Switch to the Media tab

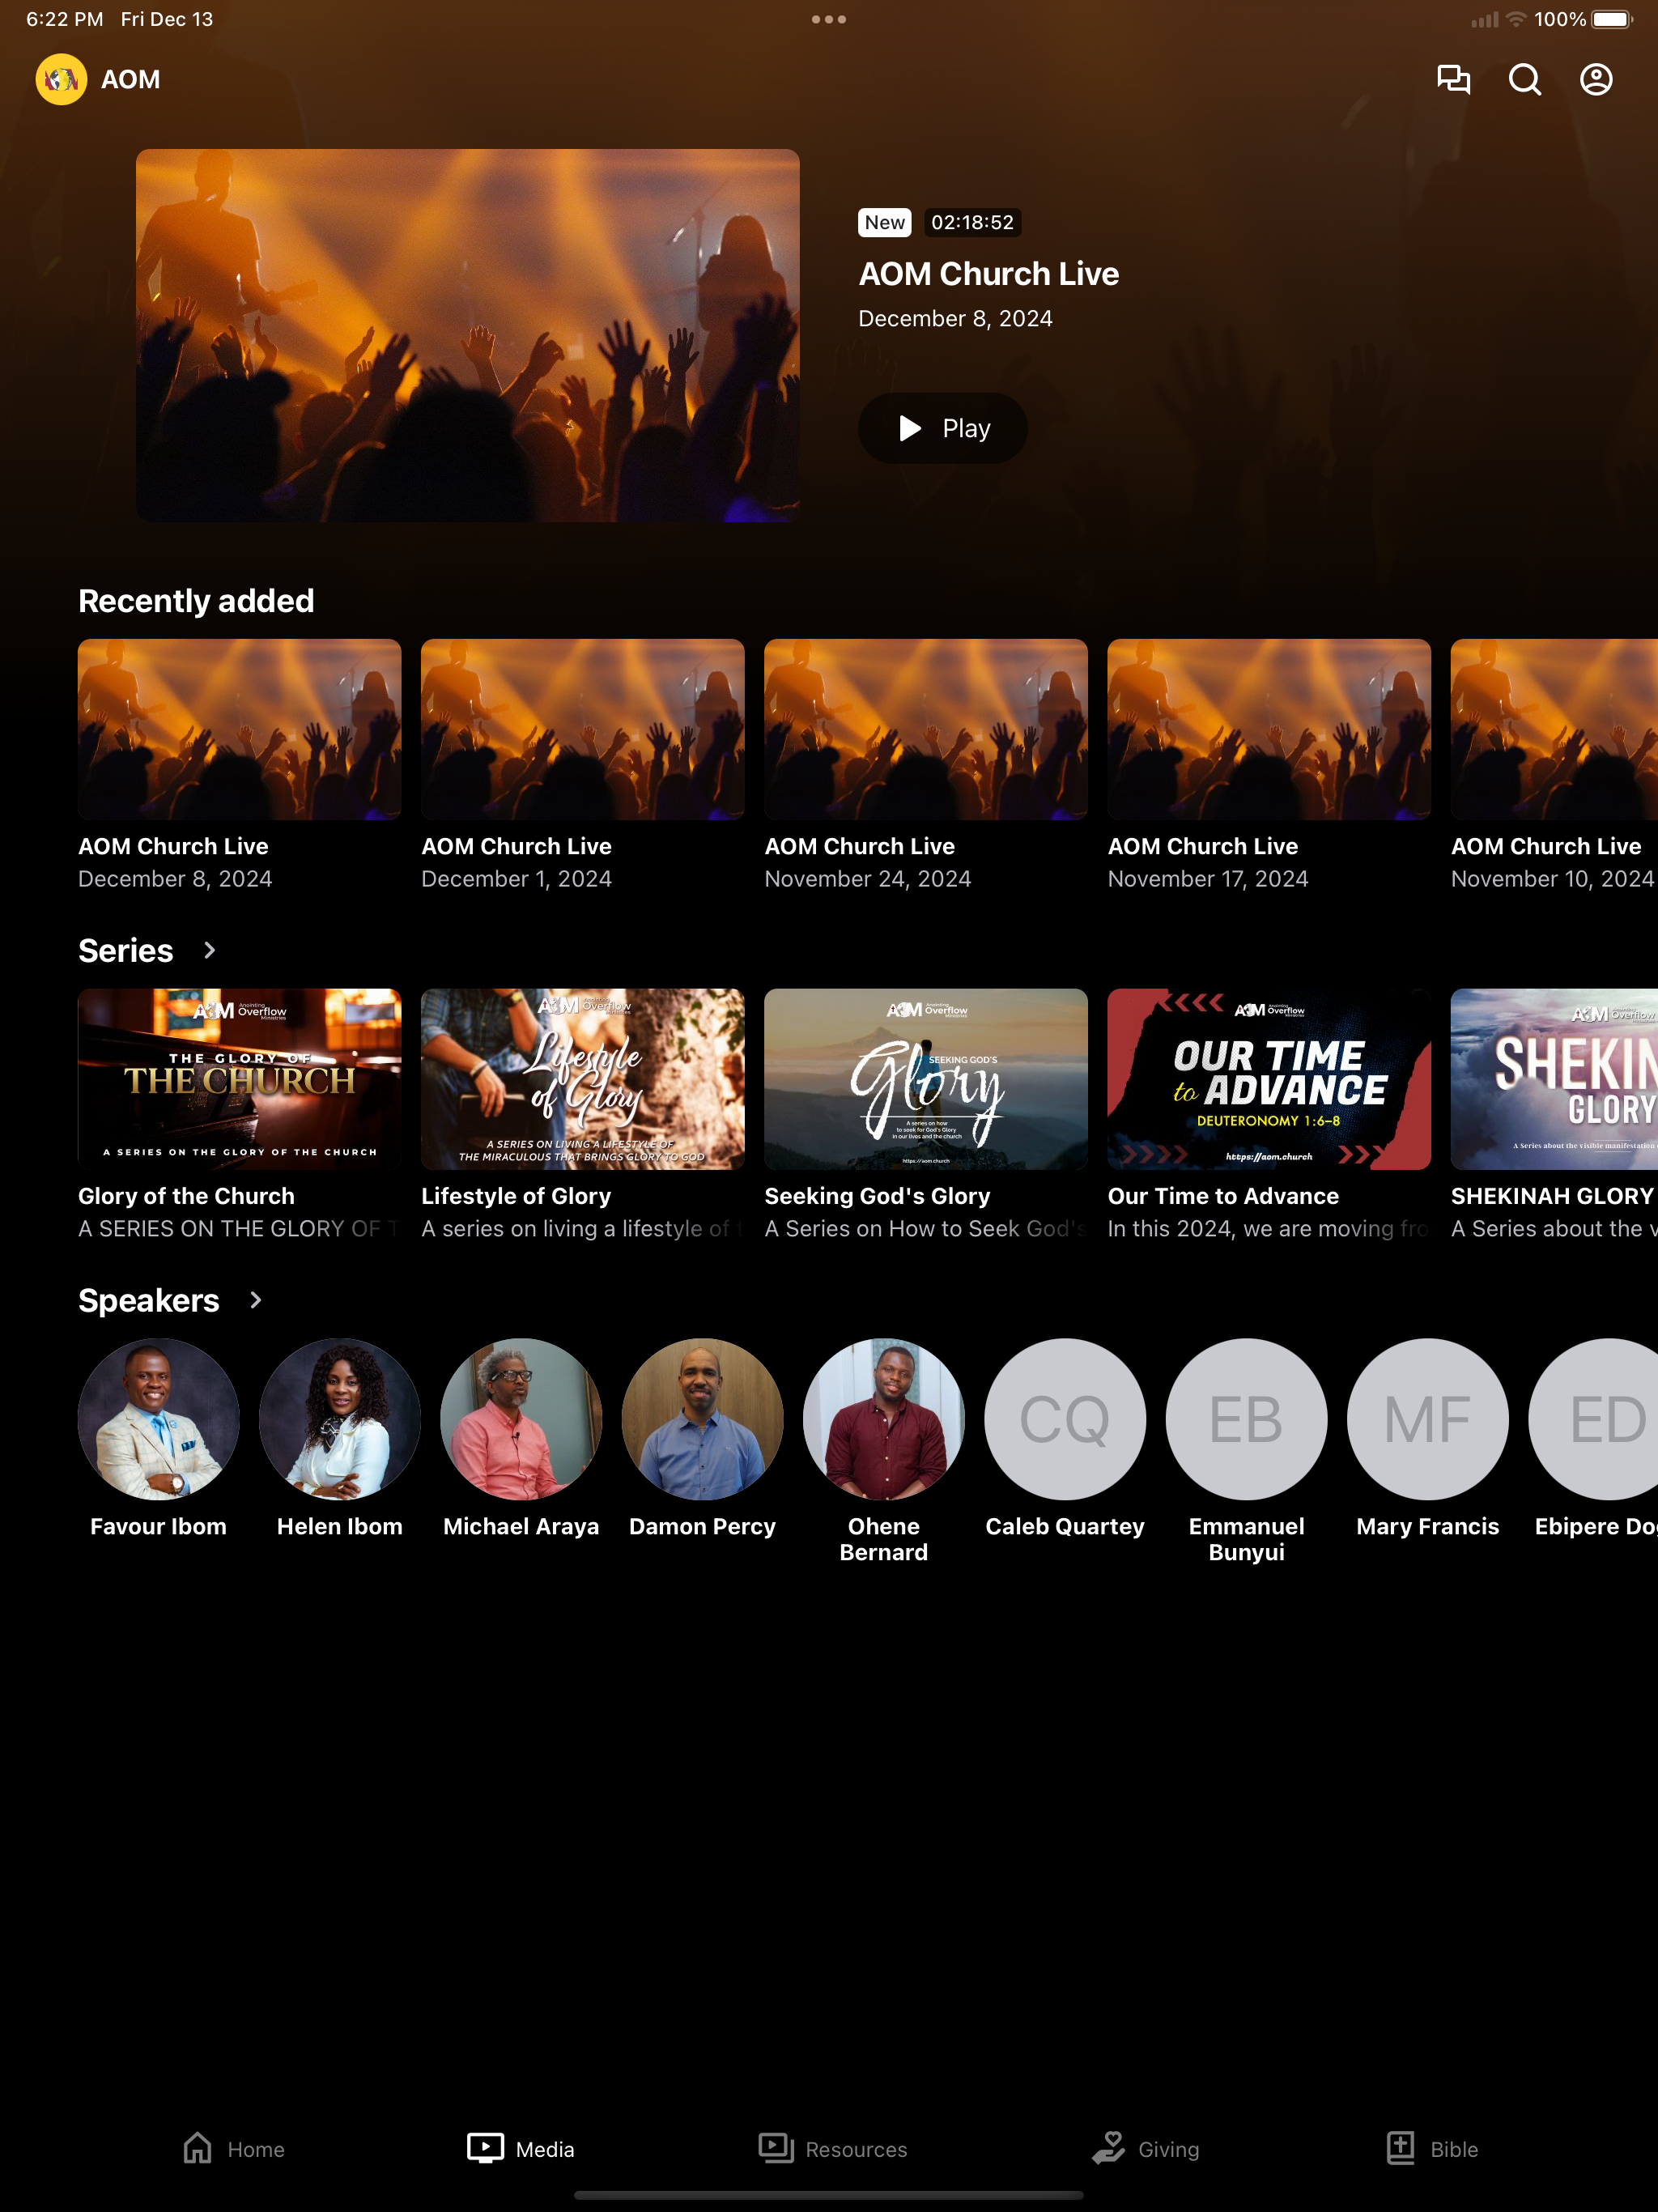(520, 2149)
